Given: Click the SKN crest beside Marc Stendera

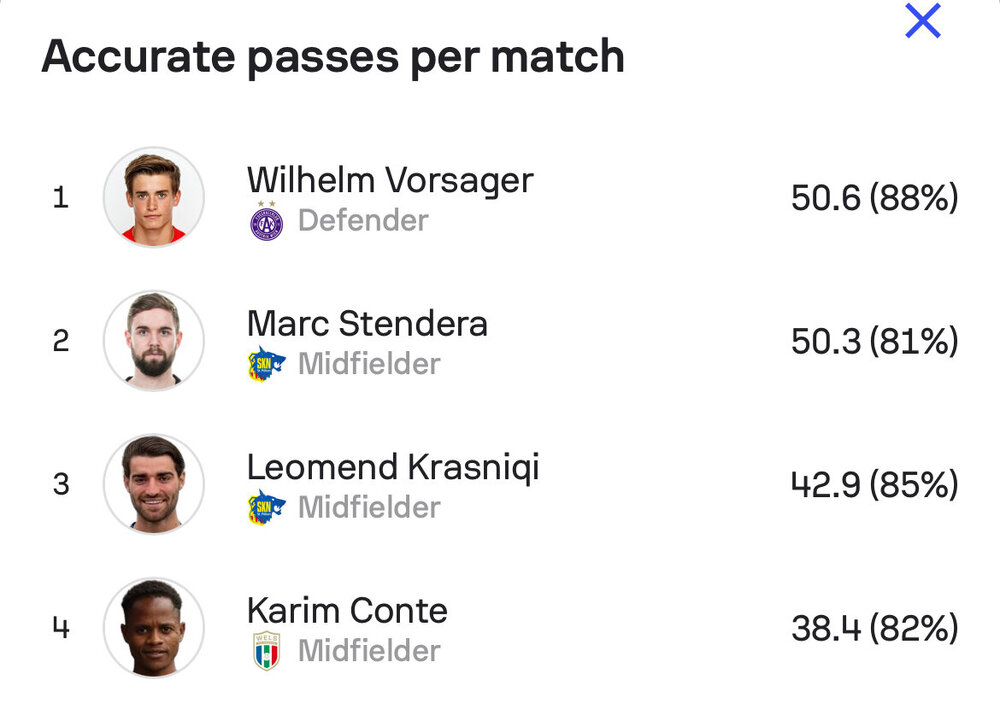Looking at the screenshot, I should 267,364.
